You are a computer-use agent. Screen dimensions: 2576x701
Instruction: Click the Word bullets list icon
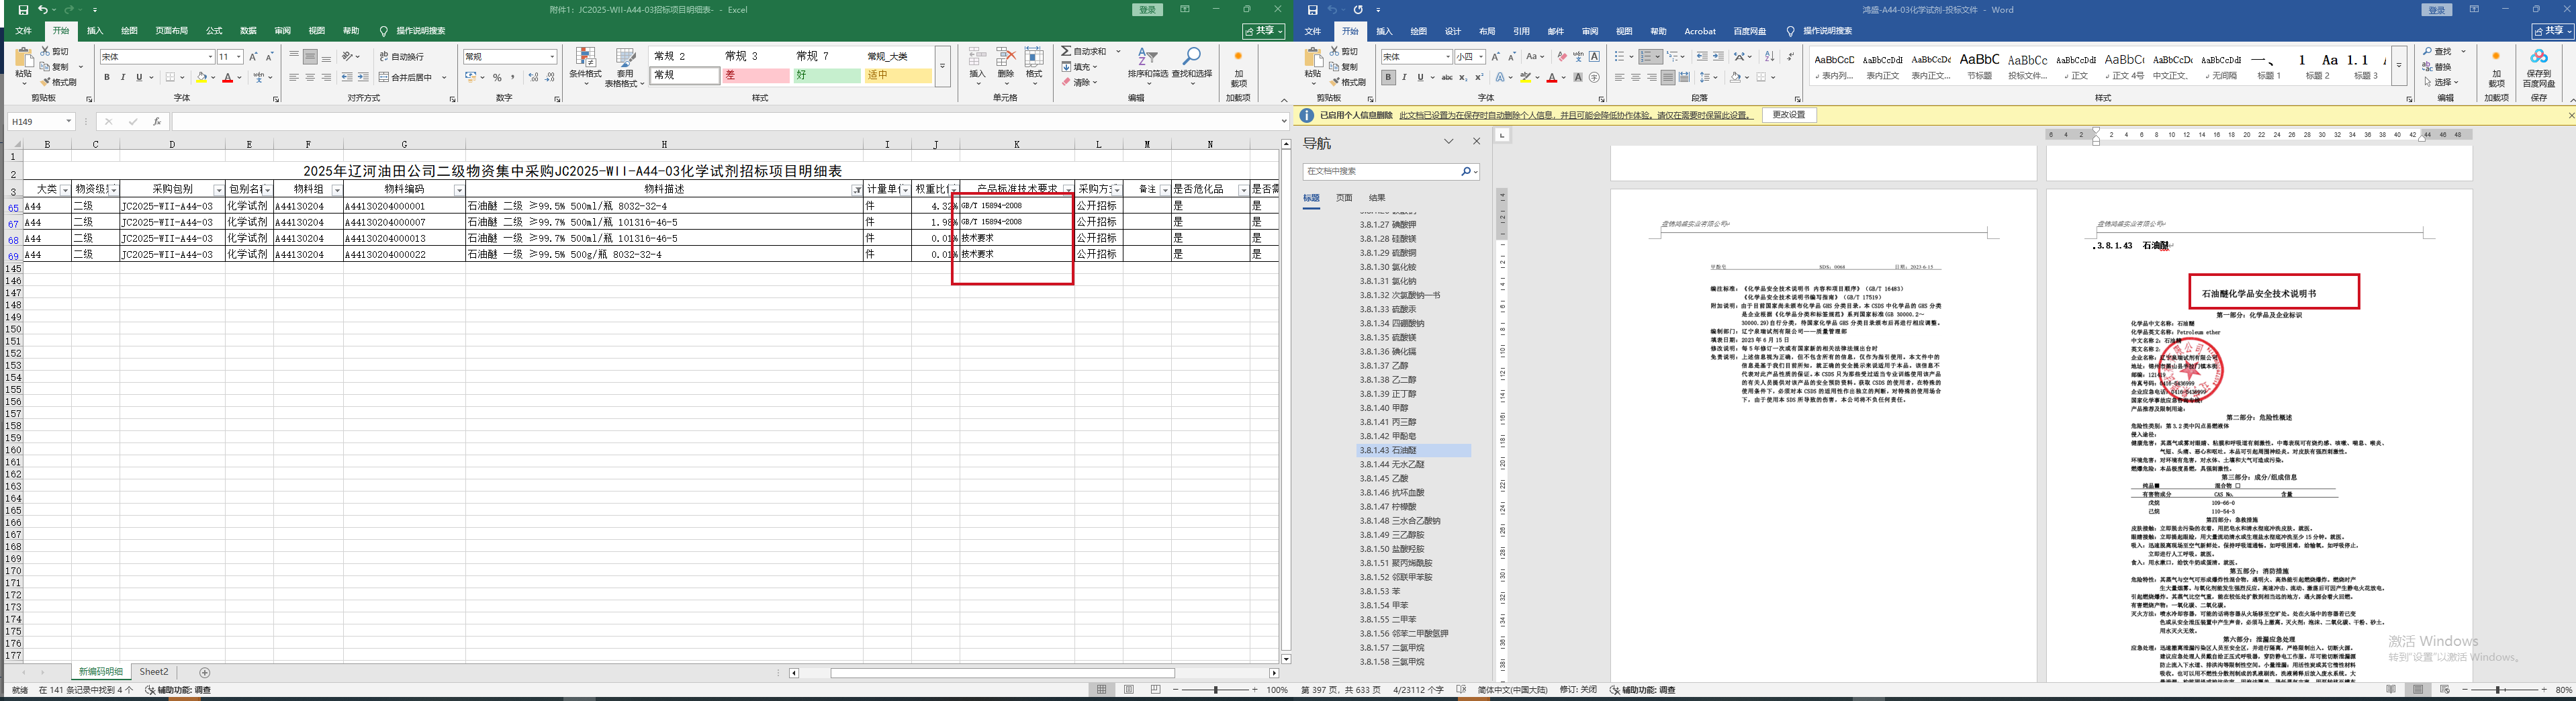tap(1620, 57)
